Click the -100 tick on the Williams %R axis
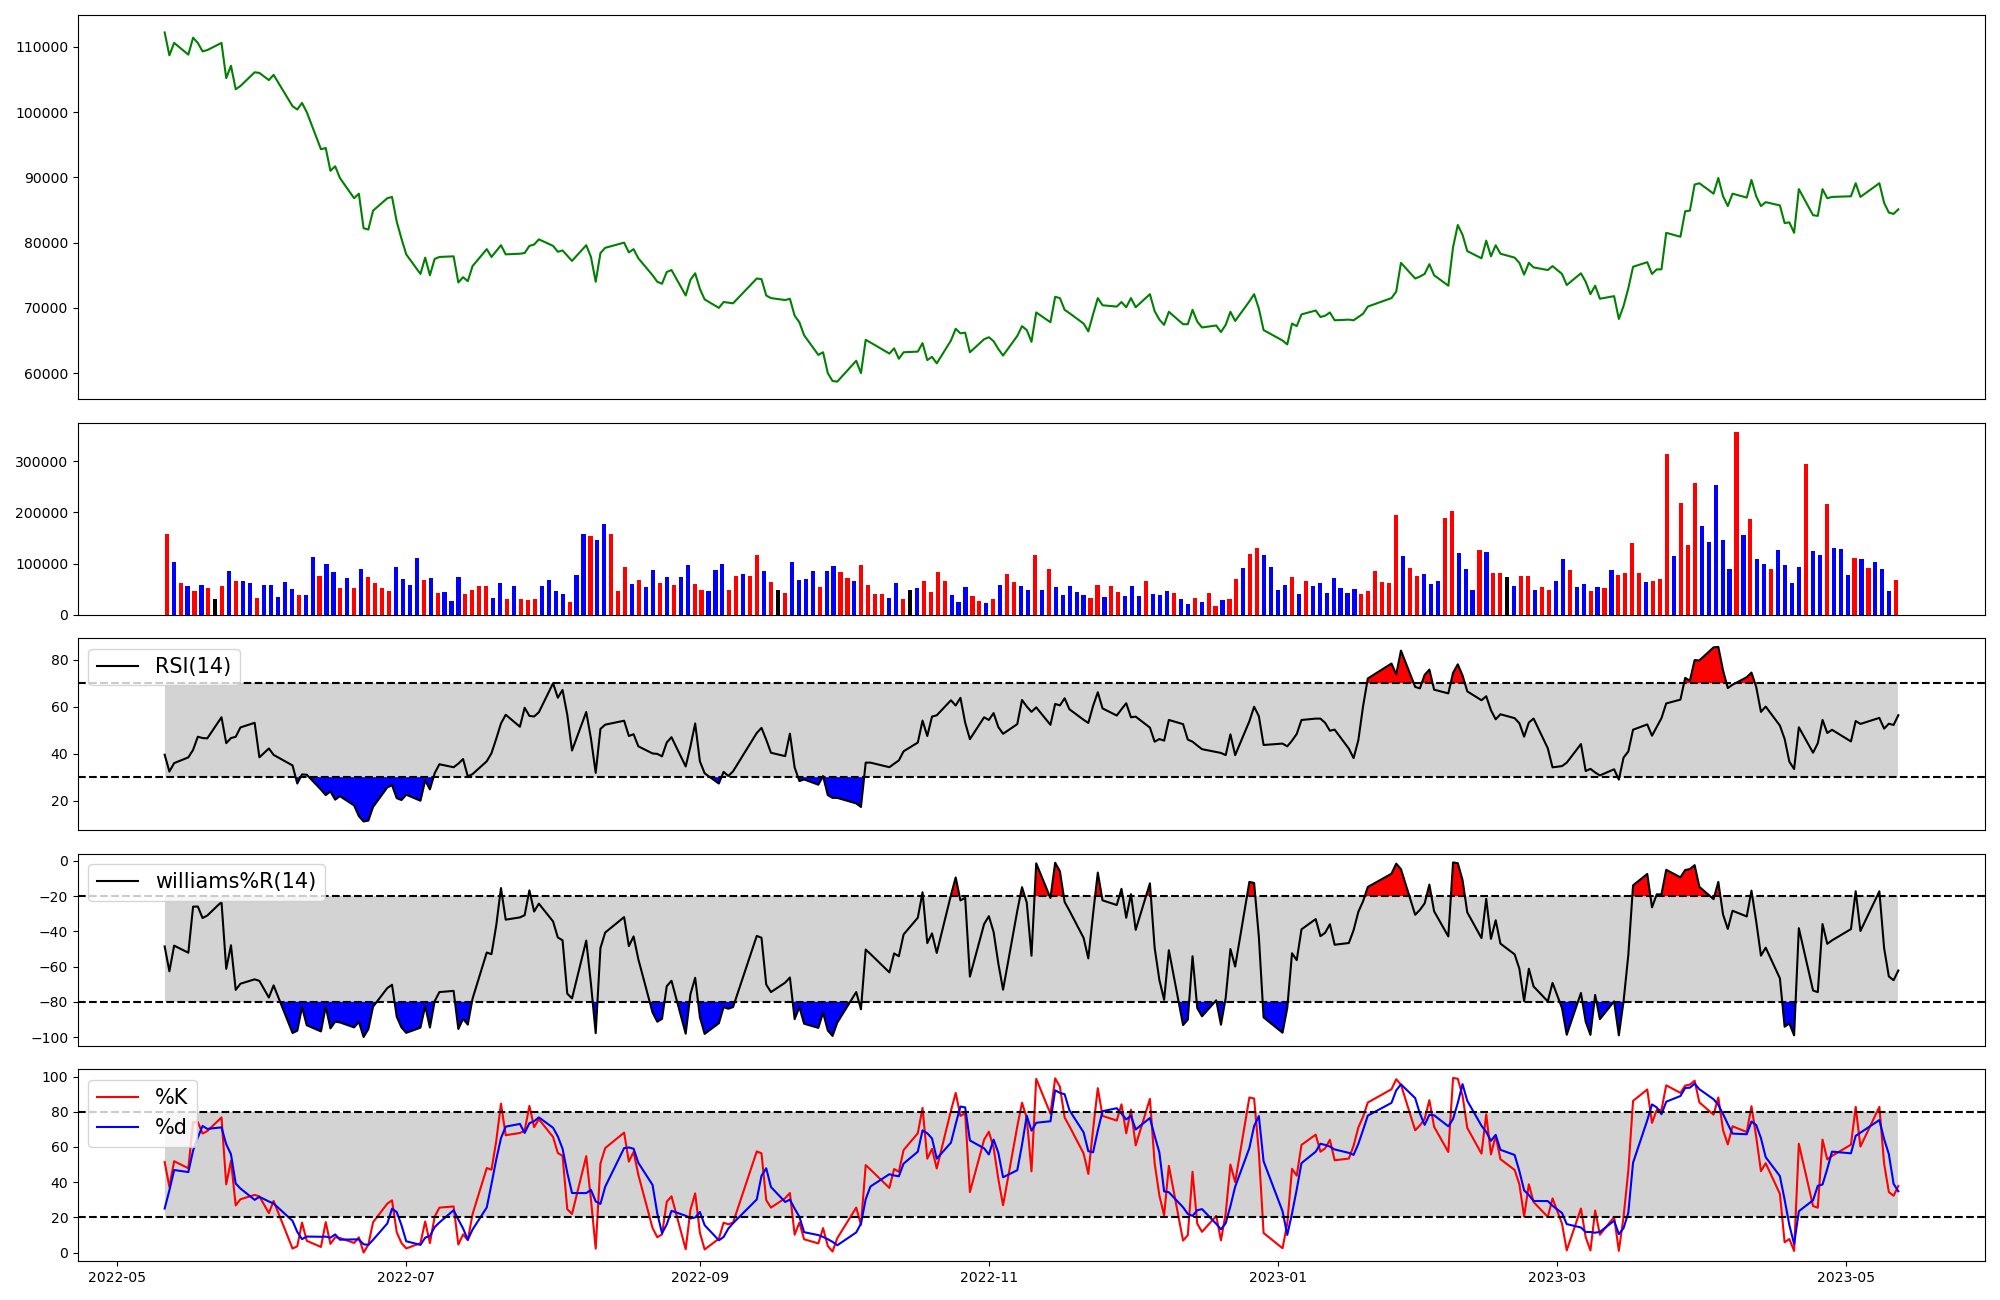This screenshot has height=1300, width=2000. coord(50,1038)
